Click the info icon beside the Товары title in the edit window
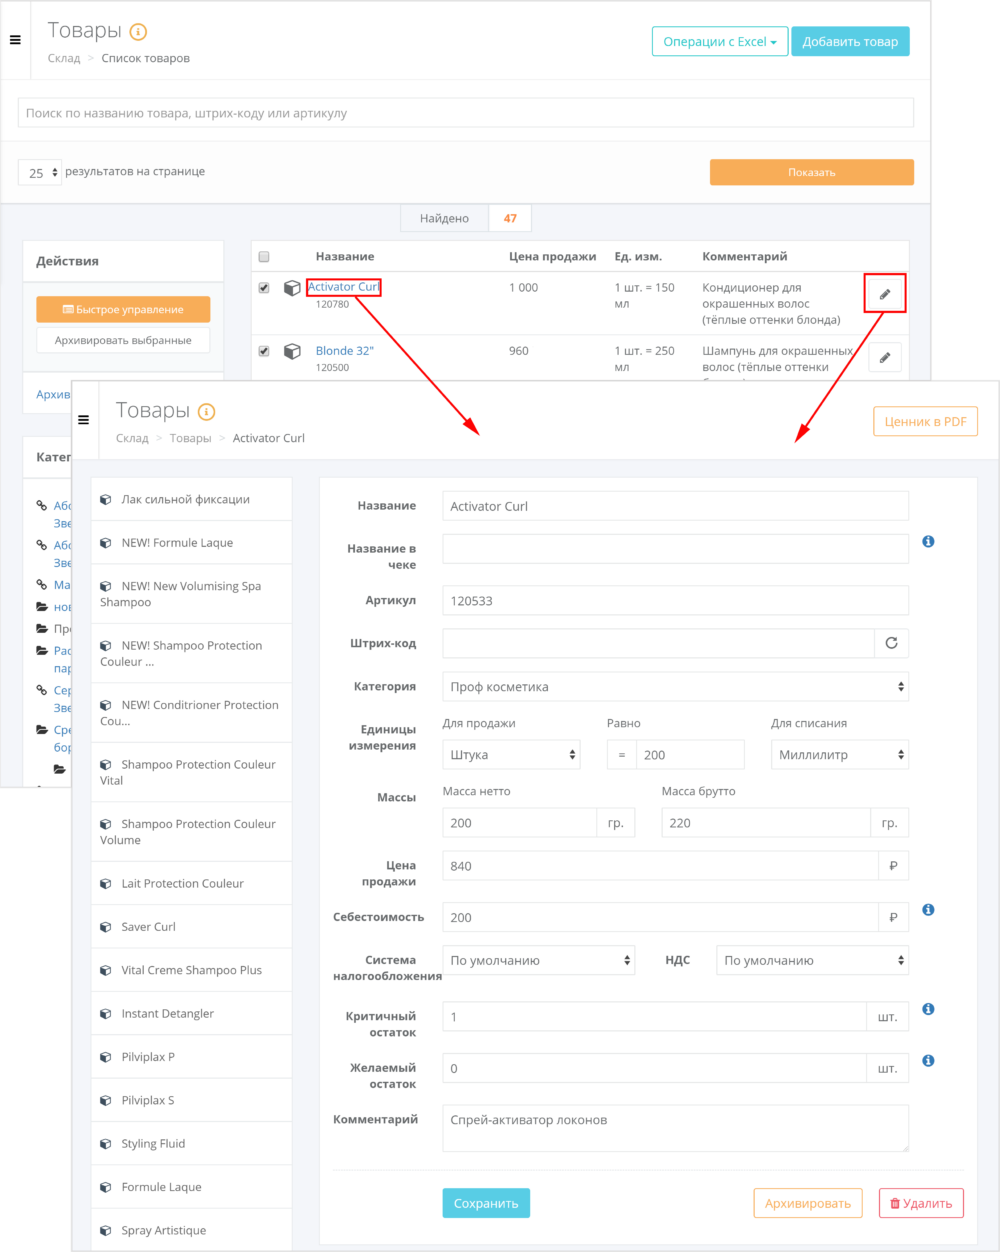 click(206, 412)
